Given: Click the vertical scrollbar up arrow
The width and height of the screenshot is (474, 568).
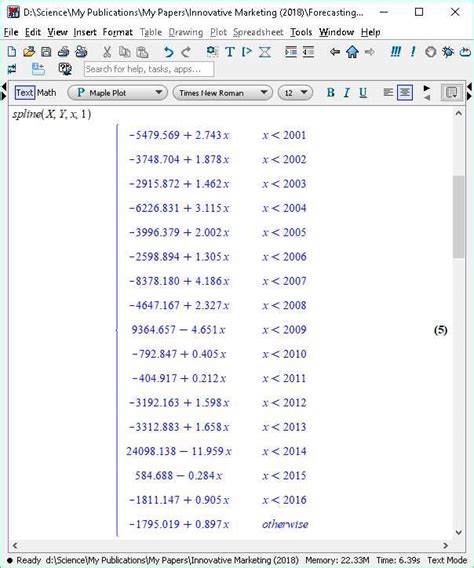Looking at the screenshot, I should click(458, 113).
